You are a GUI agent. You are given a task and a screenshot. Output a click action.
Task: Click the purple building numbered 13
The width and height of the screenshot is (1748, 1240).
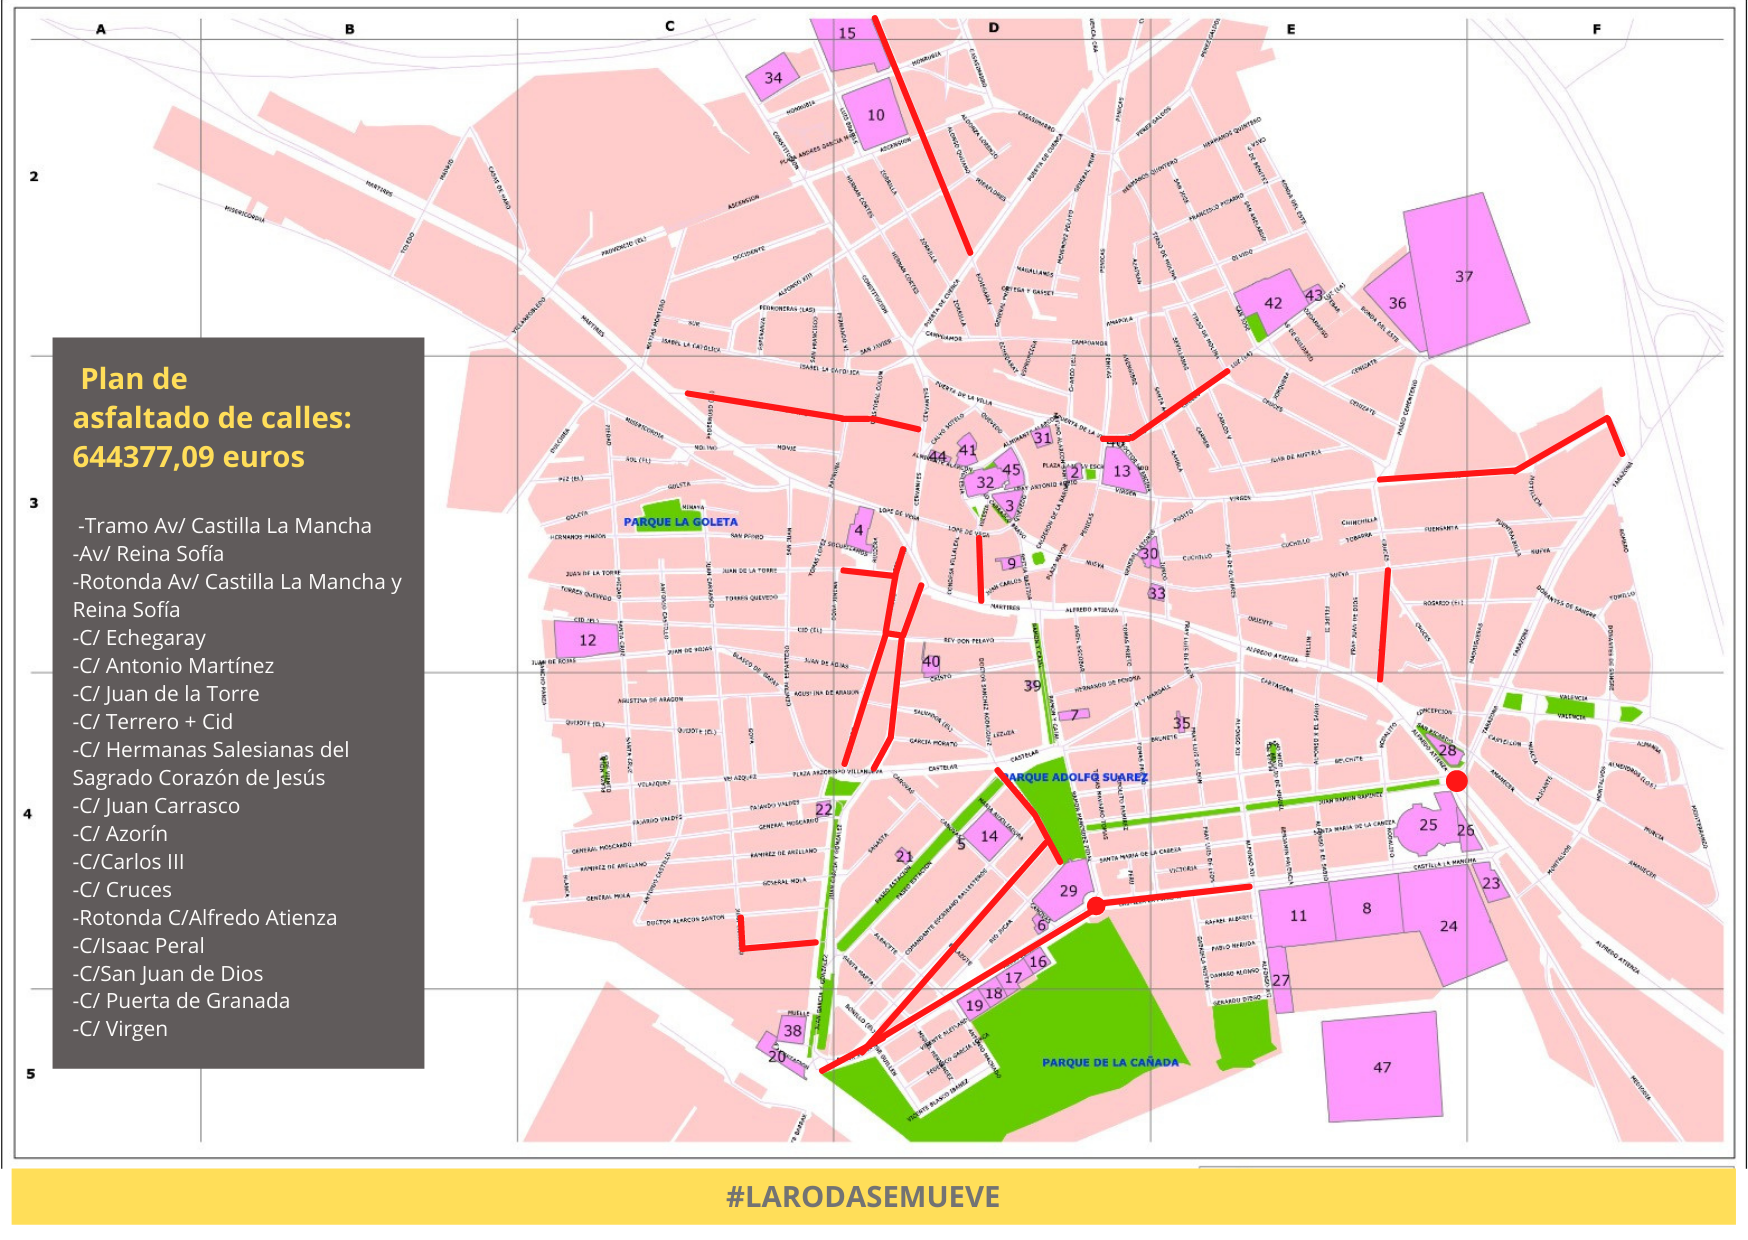[x=1123, y=470]
